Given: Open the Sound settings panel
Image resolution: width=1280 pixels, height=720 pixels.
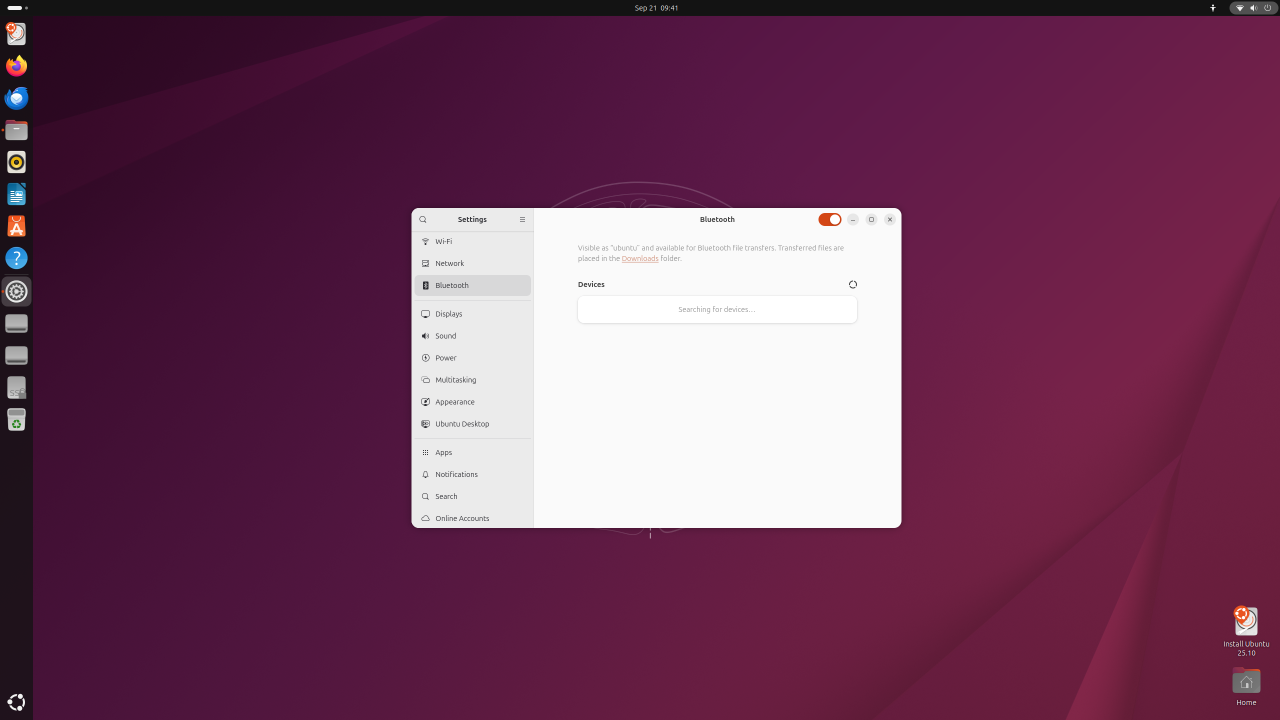Looking at the screenshot, I should click(472, 336).
